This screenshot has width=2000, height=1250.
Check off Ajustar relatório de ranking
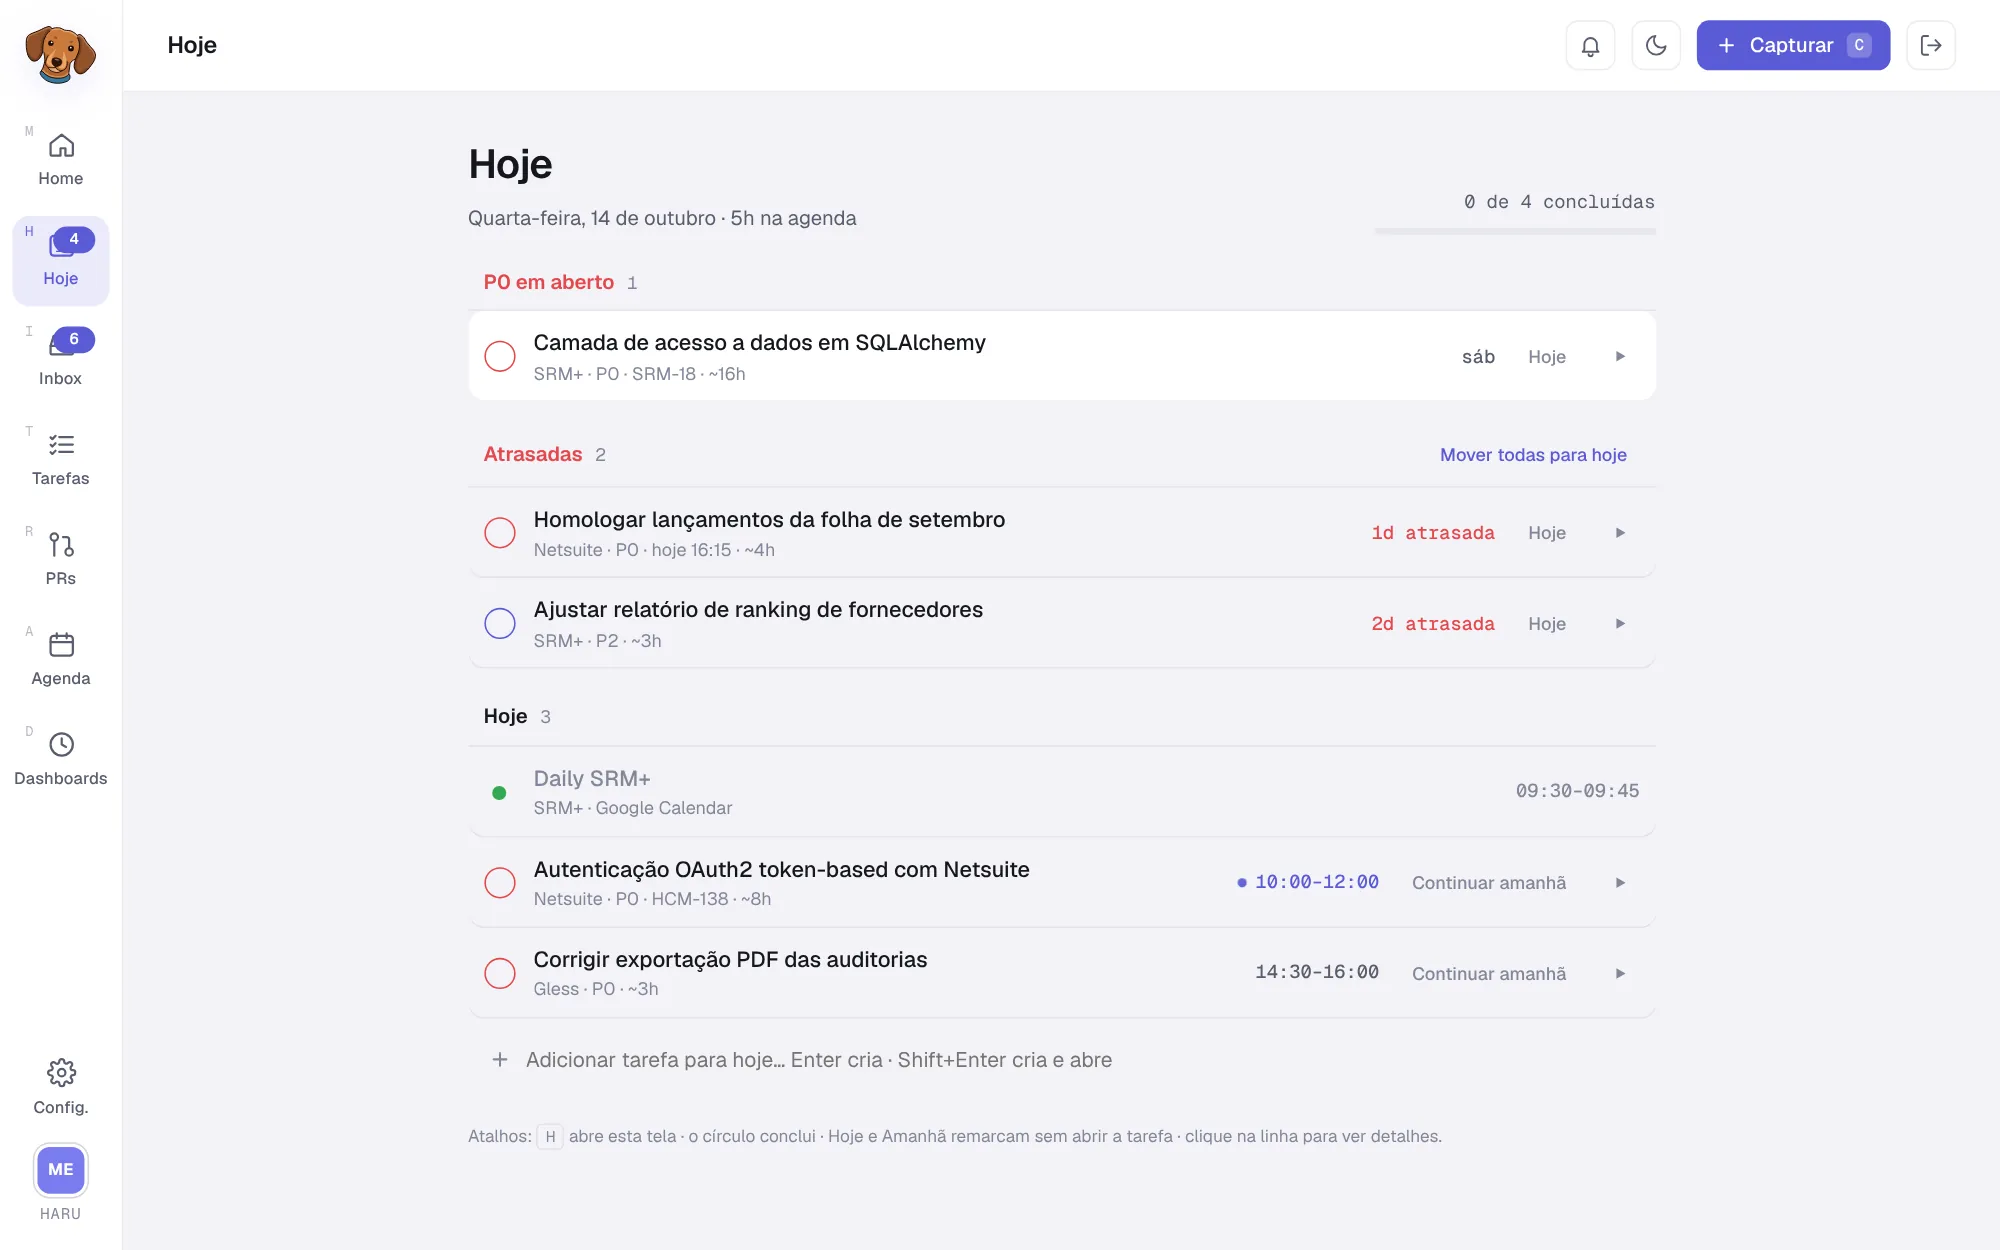(x=500, y=624)
